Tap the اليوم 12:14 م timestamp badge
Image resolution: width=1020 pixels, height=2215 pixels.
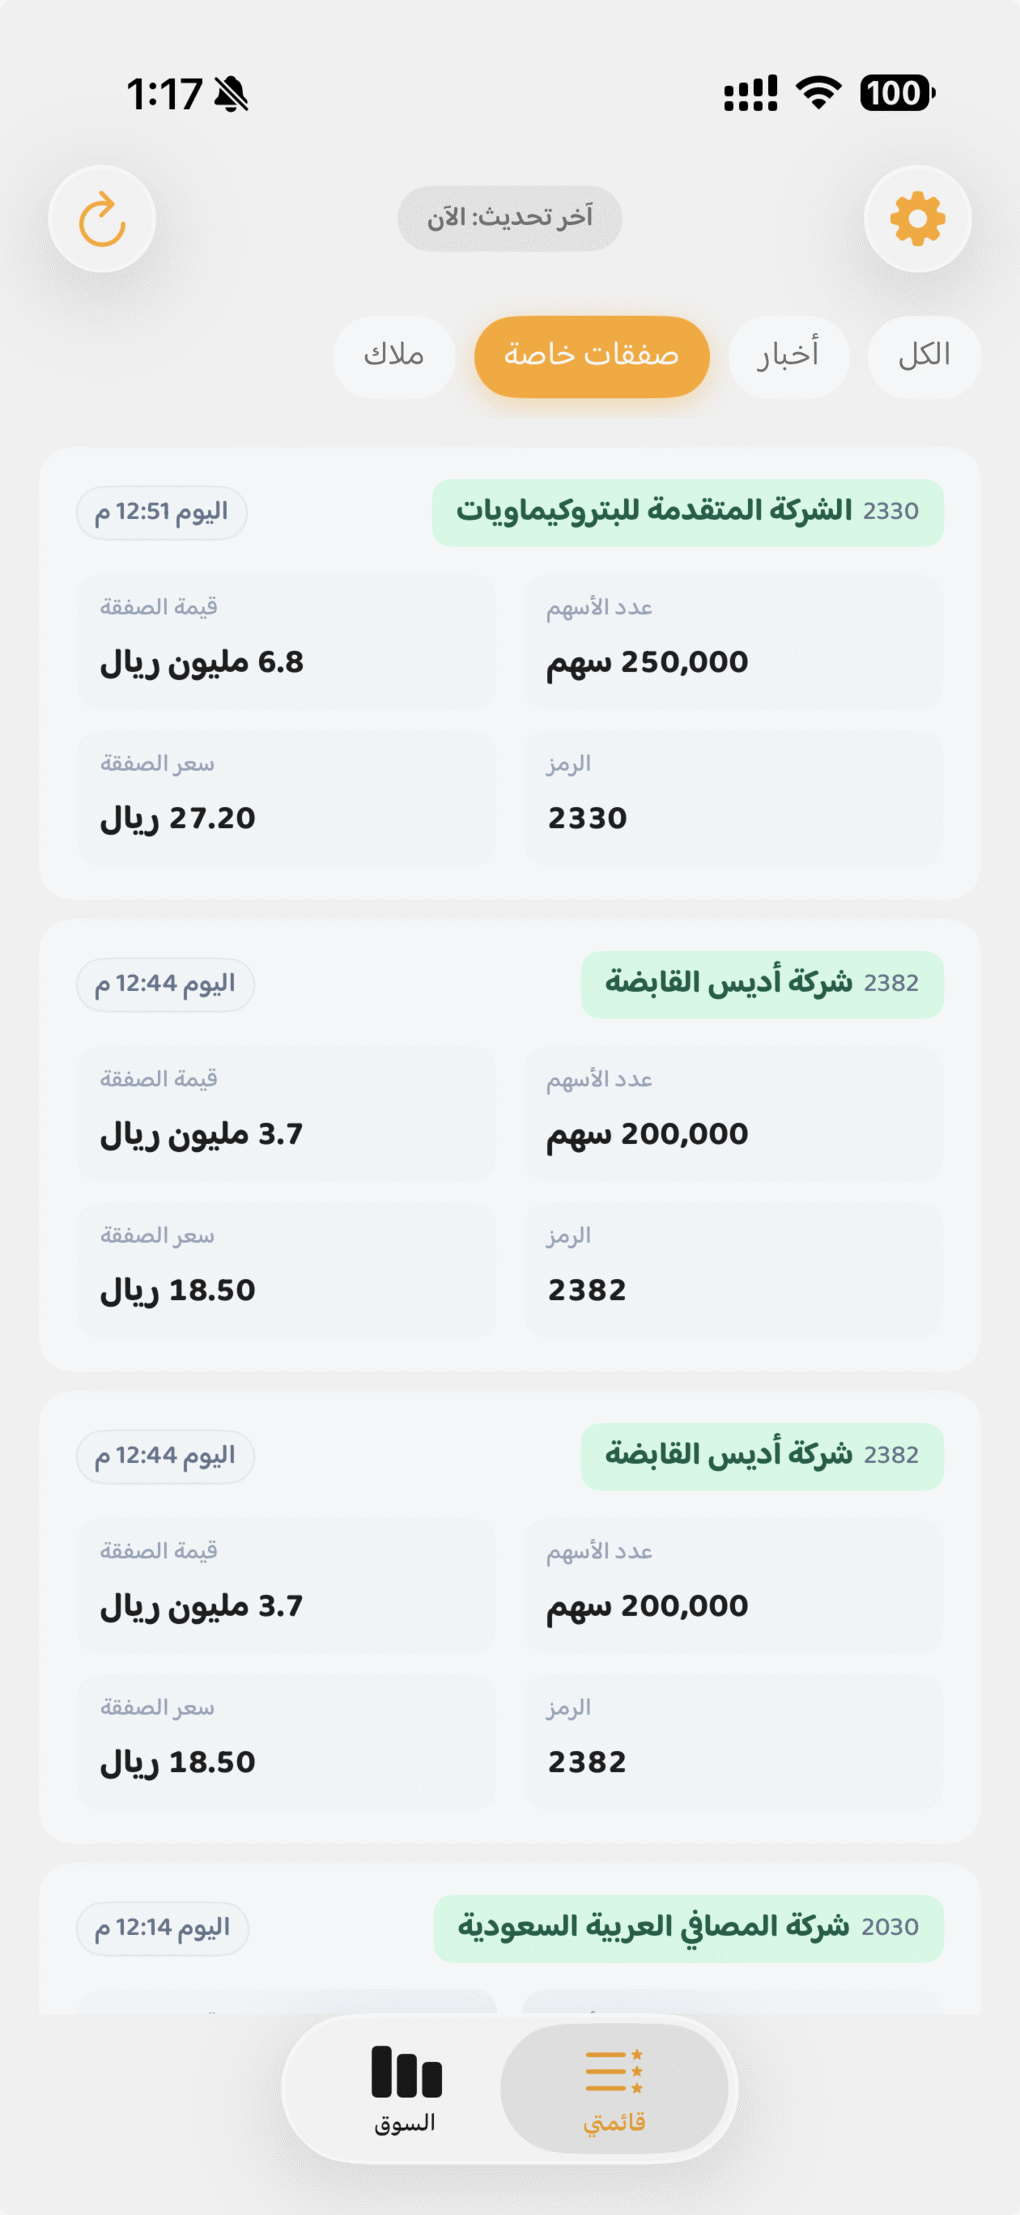point(163,1928)
